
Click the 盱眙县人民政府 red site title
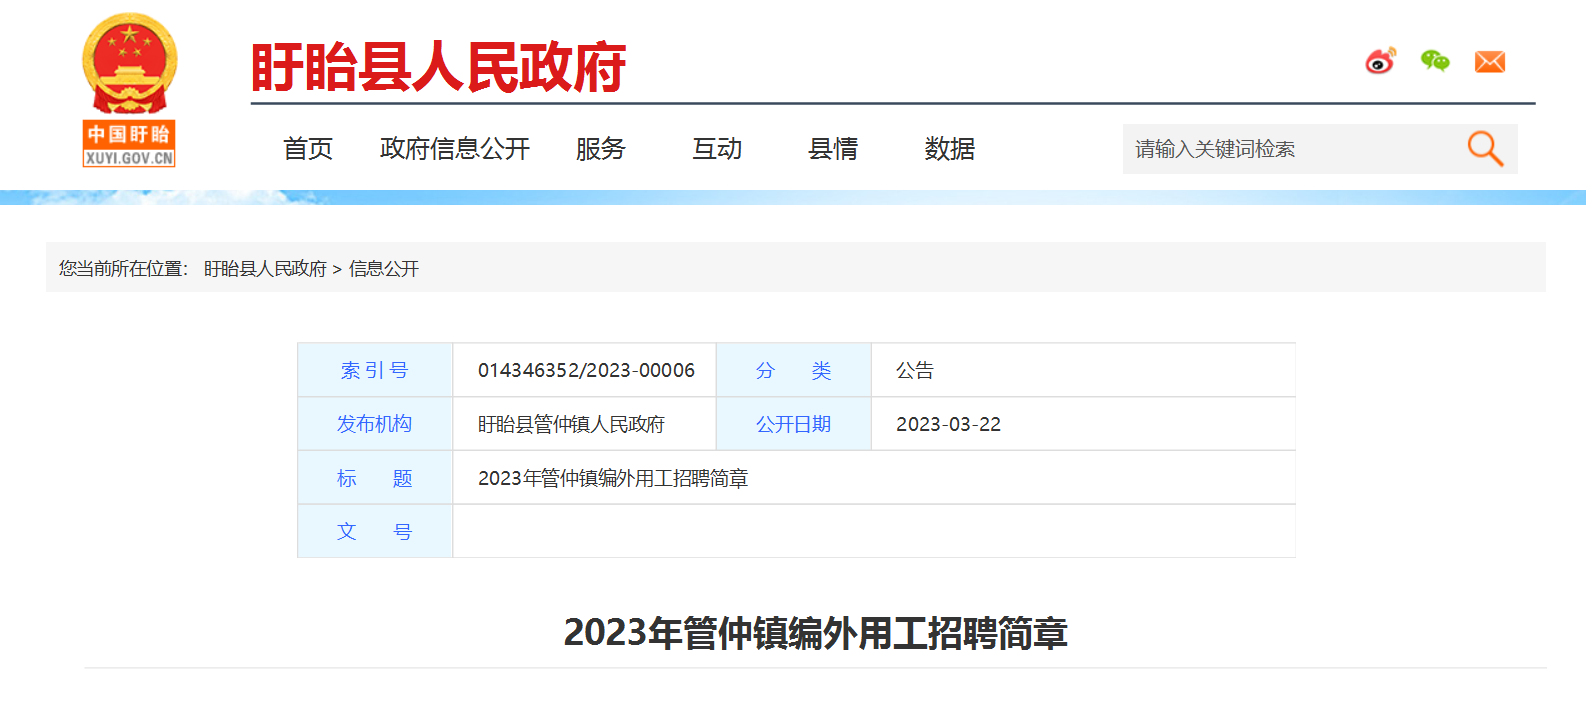pyautogui.click(x=438, y=68)
